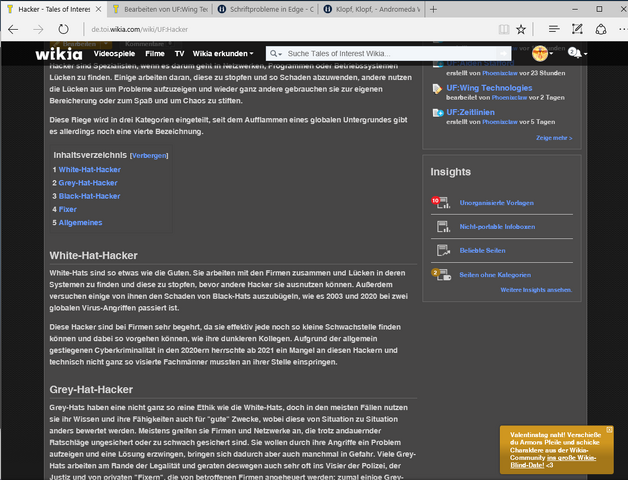Hide the Inhaltsverzeichnis via Verbergen
This screenshot has height=480, width=628.
(149, 155)
